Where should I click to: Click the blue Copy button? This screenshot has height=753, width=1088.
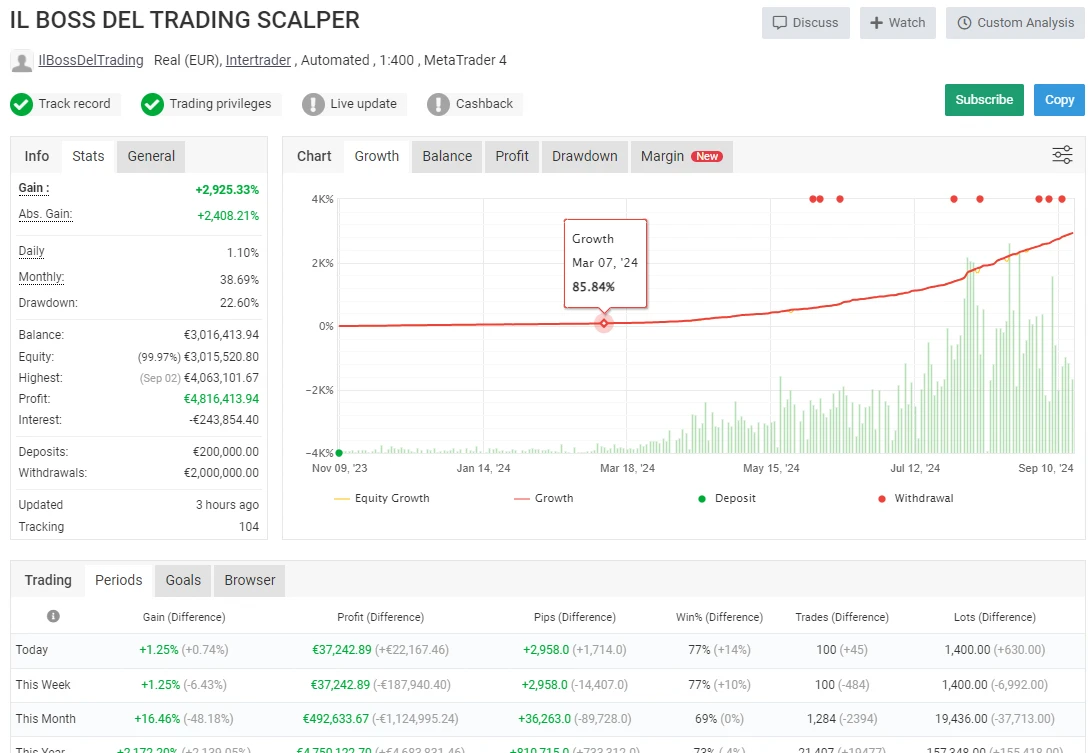(x=1059, y=100)
